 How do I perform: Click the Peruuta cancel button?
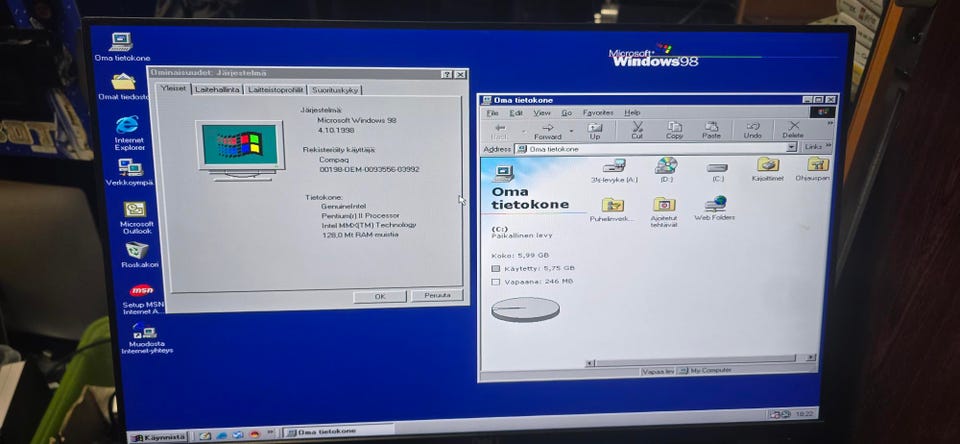437,295
